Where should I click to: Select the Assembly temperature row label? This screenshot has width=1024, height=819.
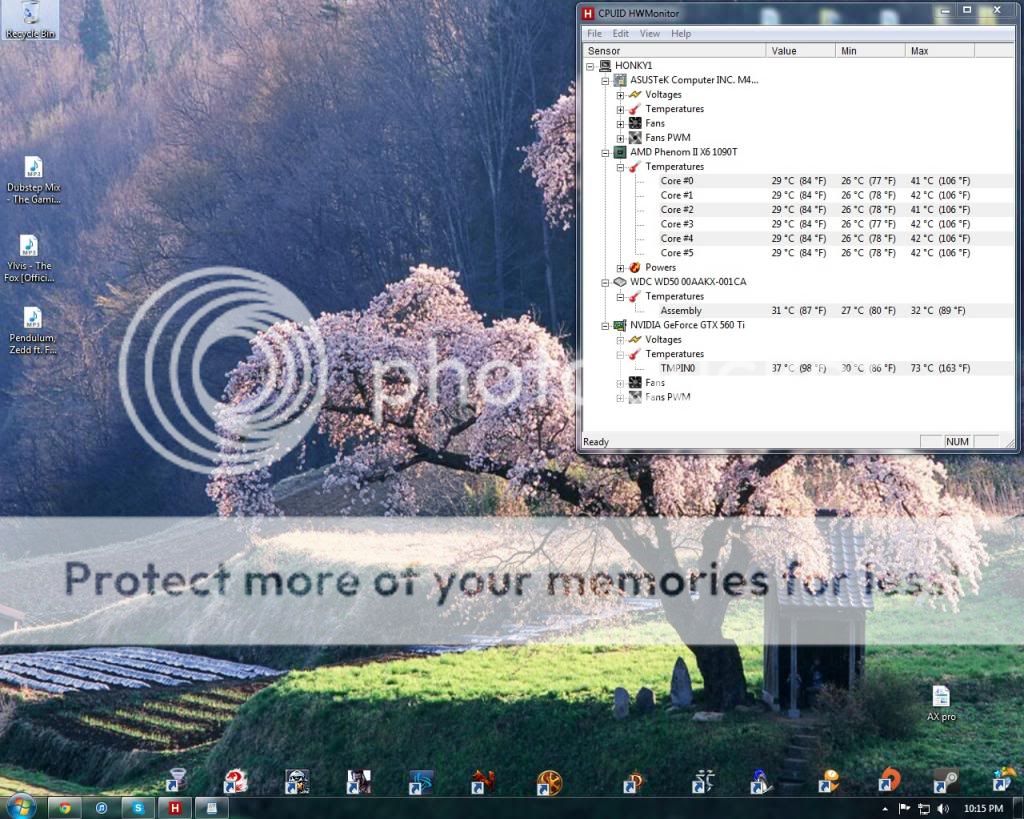(x=680, y=311)
